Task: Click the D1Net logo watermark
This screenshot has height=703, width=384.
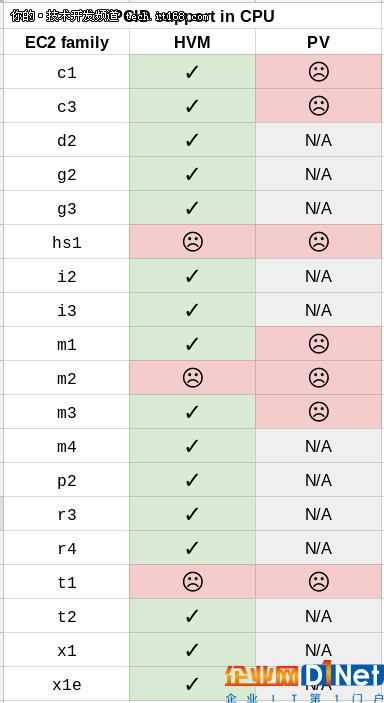Action: [x=304, y=681]
